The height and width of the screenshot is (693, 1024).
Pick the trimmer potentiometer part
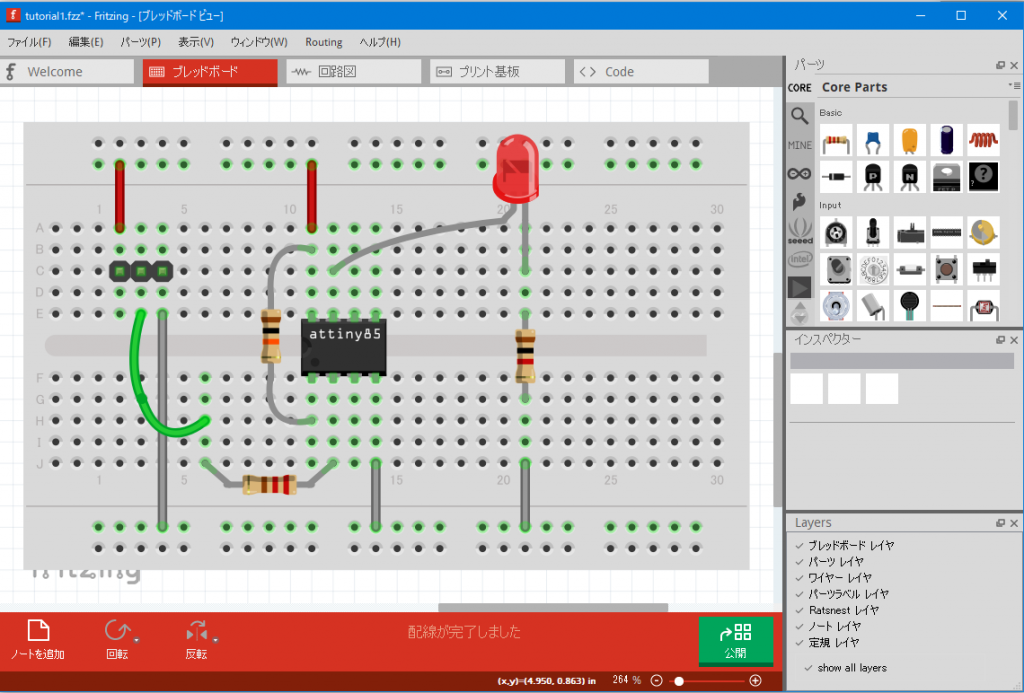click(x=836, y=233)
